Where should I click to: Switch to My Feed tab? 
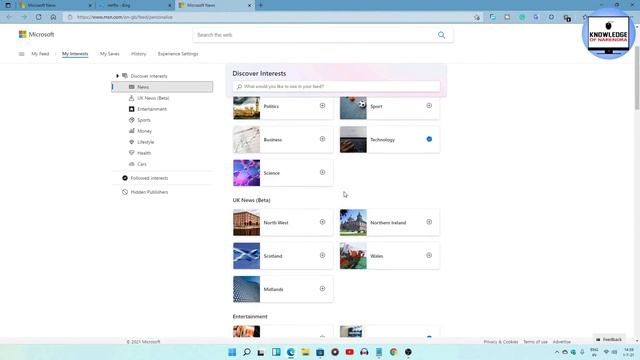pos(40,54)
